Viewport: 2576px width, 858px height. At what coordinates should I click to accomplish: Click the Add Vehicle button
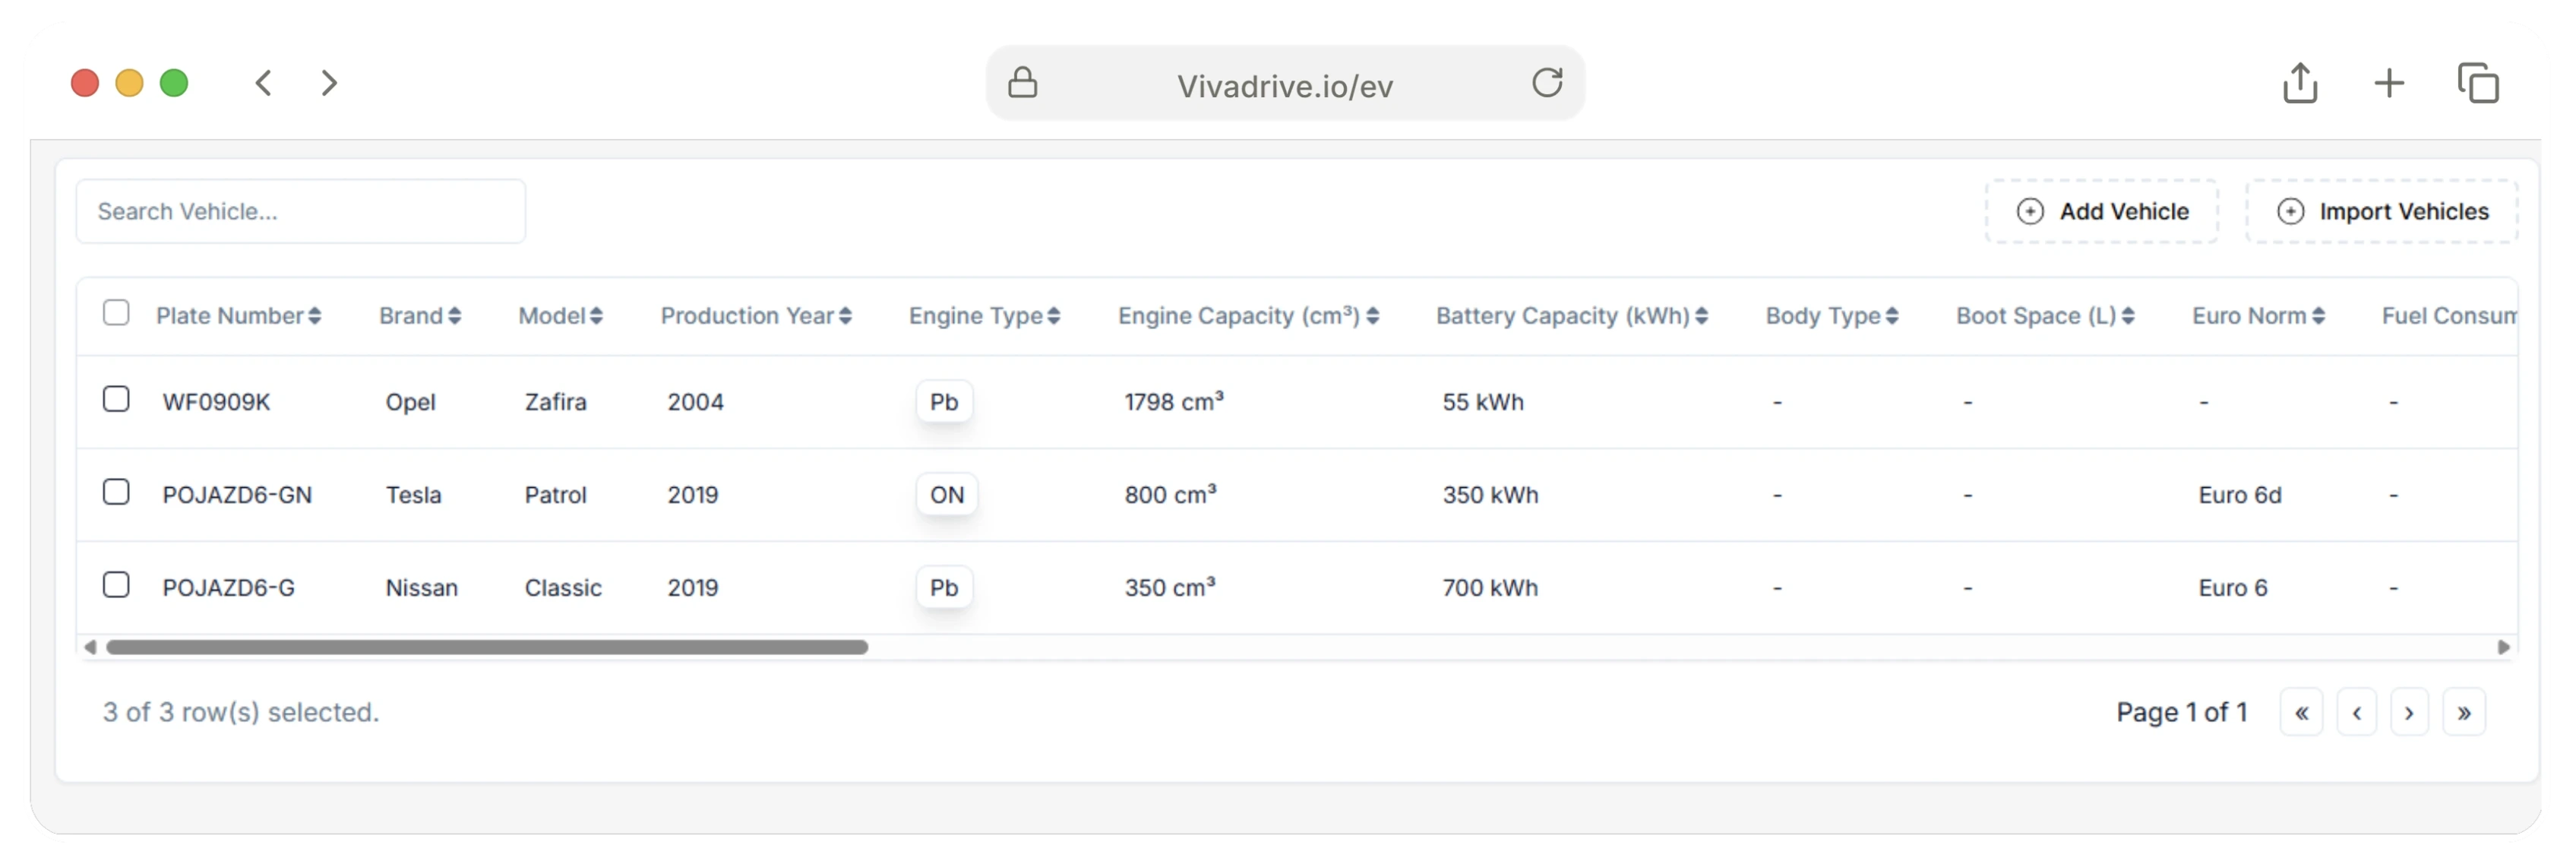pos(2101,211)
